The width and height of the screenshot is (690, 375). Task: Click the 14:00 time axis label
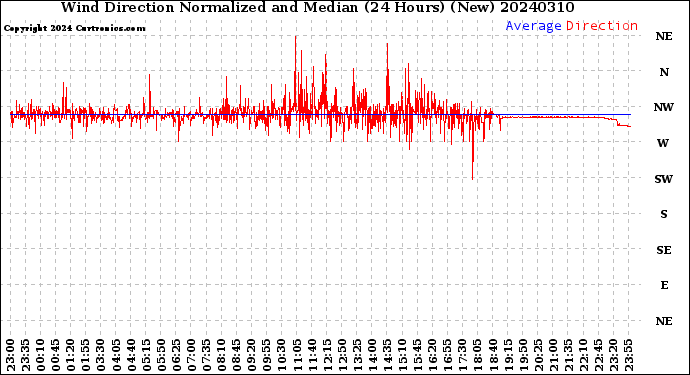[x=372, y=356]
